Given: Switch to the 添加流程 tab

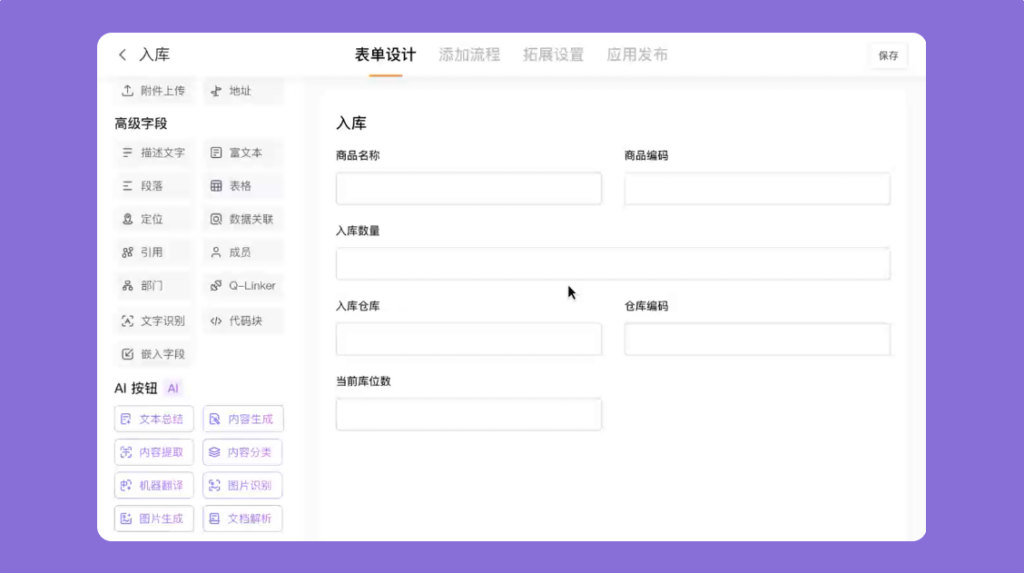Looking at the screenshot, I should coord(469,55).
